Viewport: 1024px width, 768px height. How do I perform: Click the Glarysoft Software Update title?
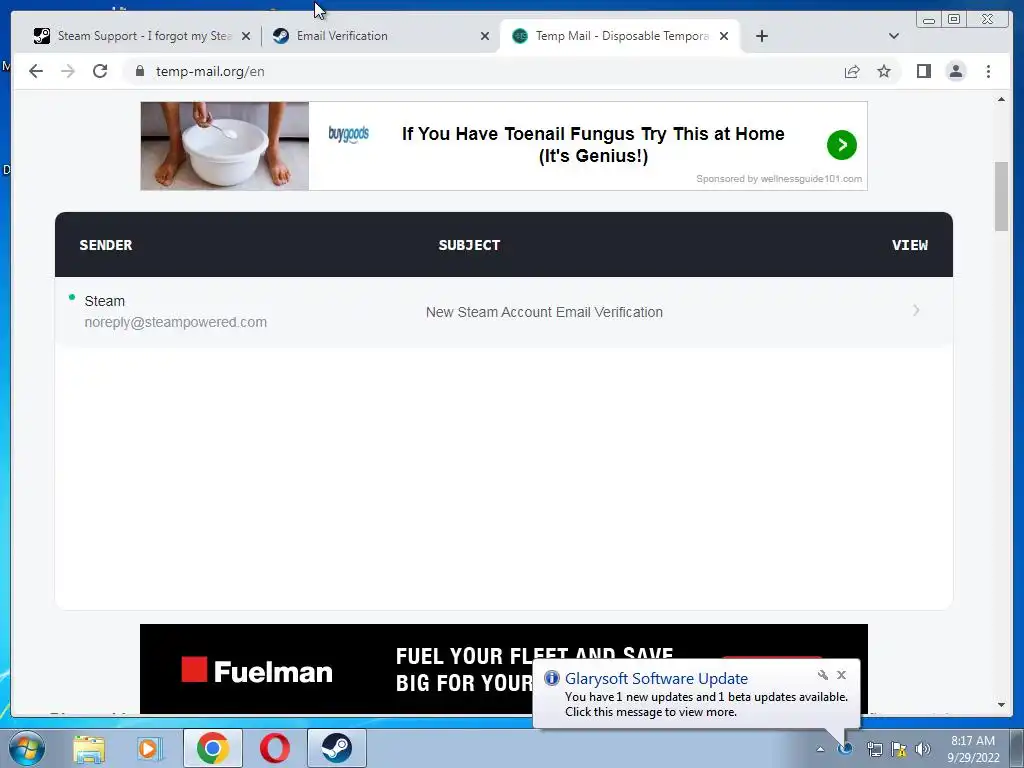[656, 679]
